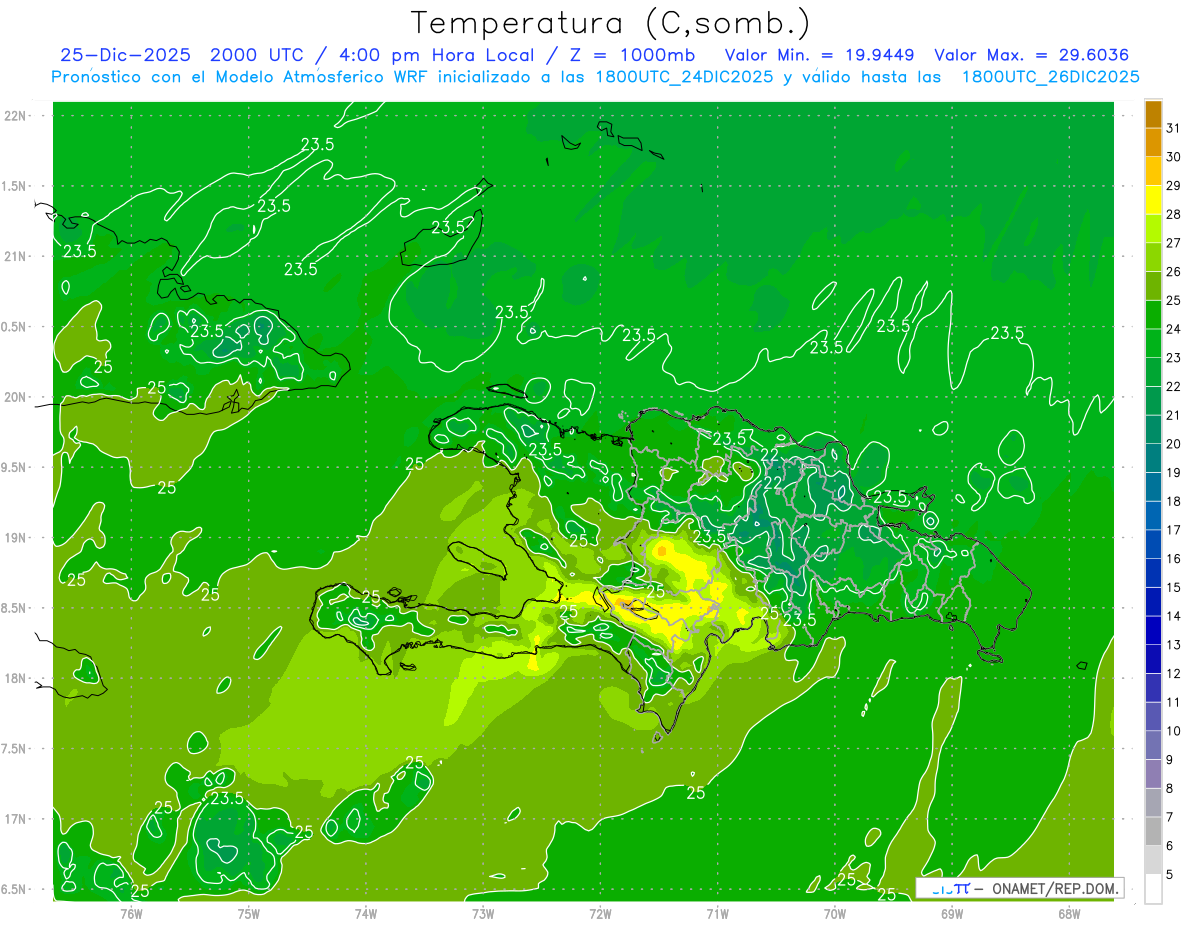This screenshot has height=927, width=1200.
Task: Click the blue logo beside ONAMET/REP.DOM.
Action: coord(950,888)
